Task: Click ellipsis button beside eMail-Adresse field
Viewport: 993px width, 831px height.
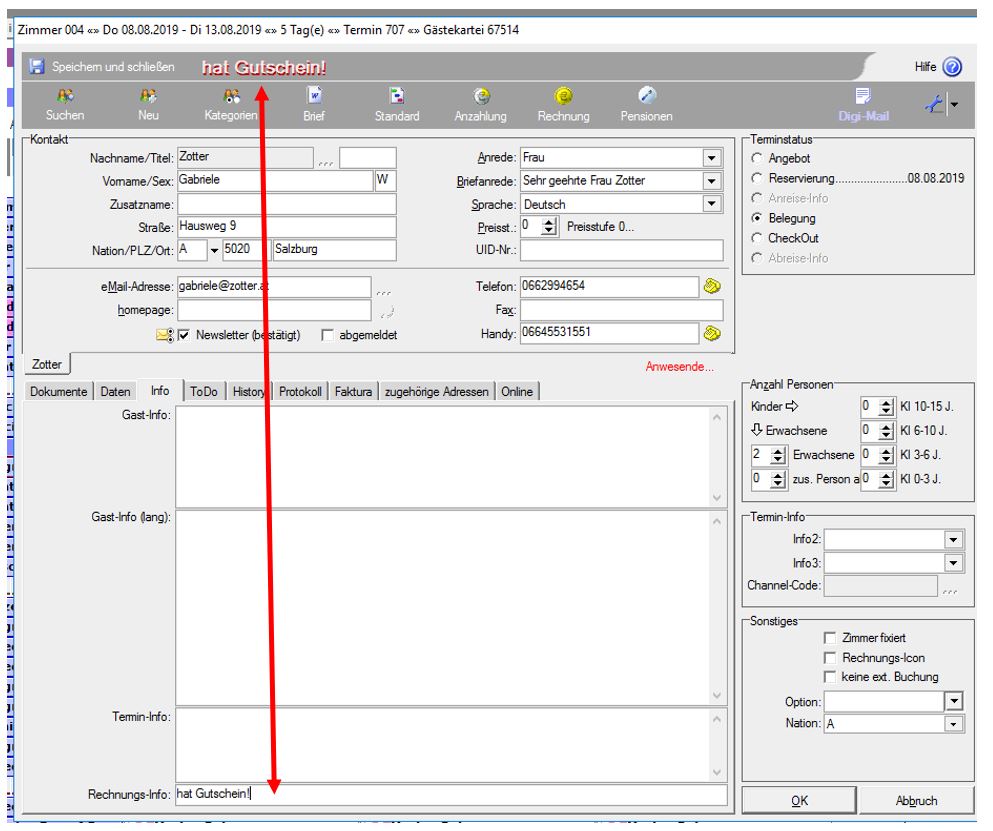Action: (384, 292)
